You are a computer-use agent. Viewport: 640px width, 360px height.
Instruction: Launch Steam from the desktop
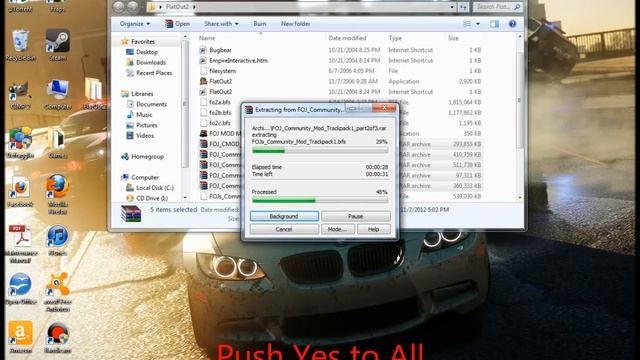[57, 45]
